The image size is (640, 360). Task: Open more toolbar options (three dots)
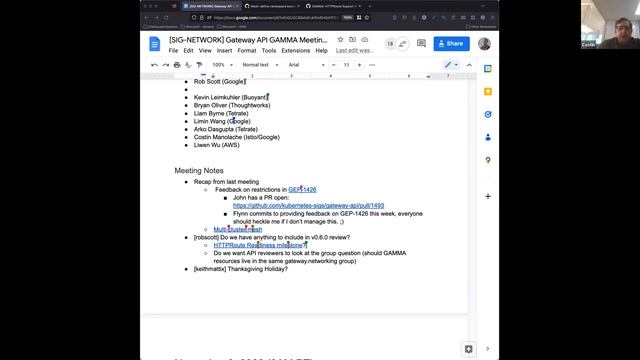coord(372,65)
